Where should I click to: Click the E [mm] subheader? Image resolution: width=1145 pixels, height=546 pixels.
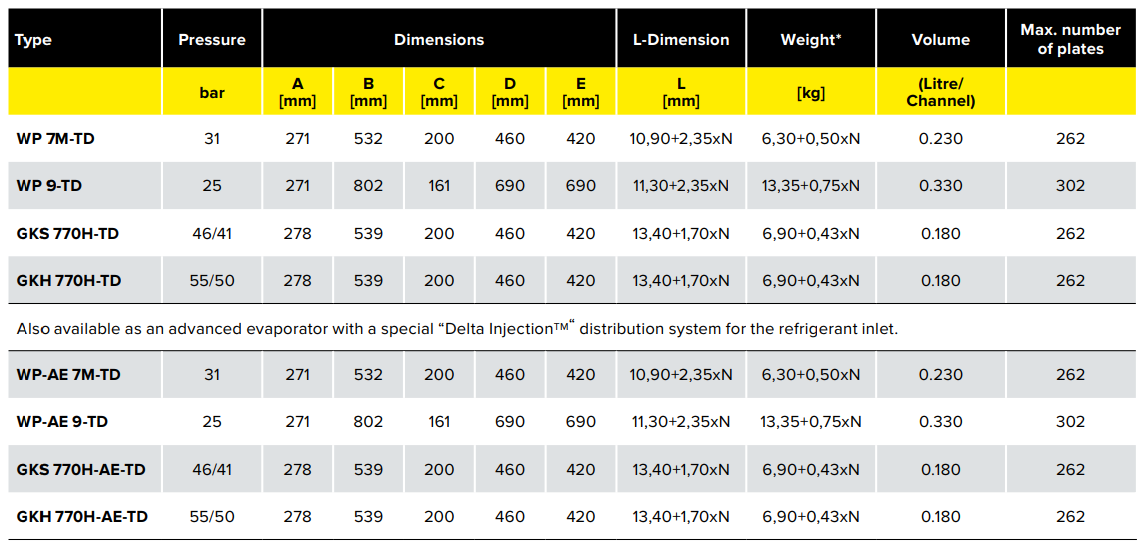click(x=581, y=92)
